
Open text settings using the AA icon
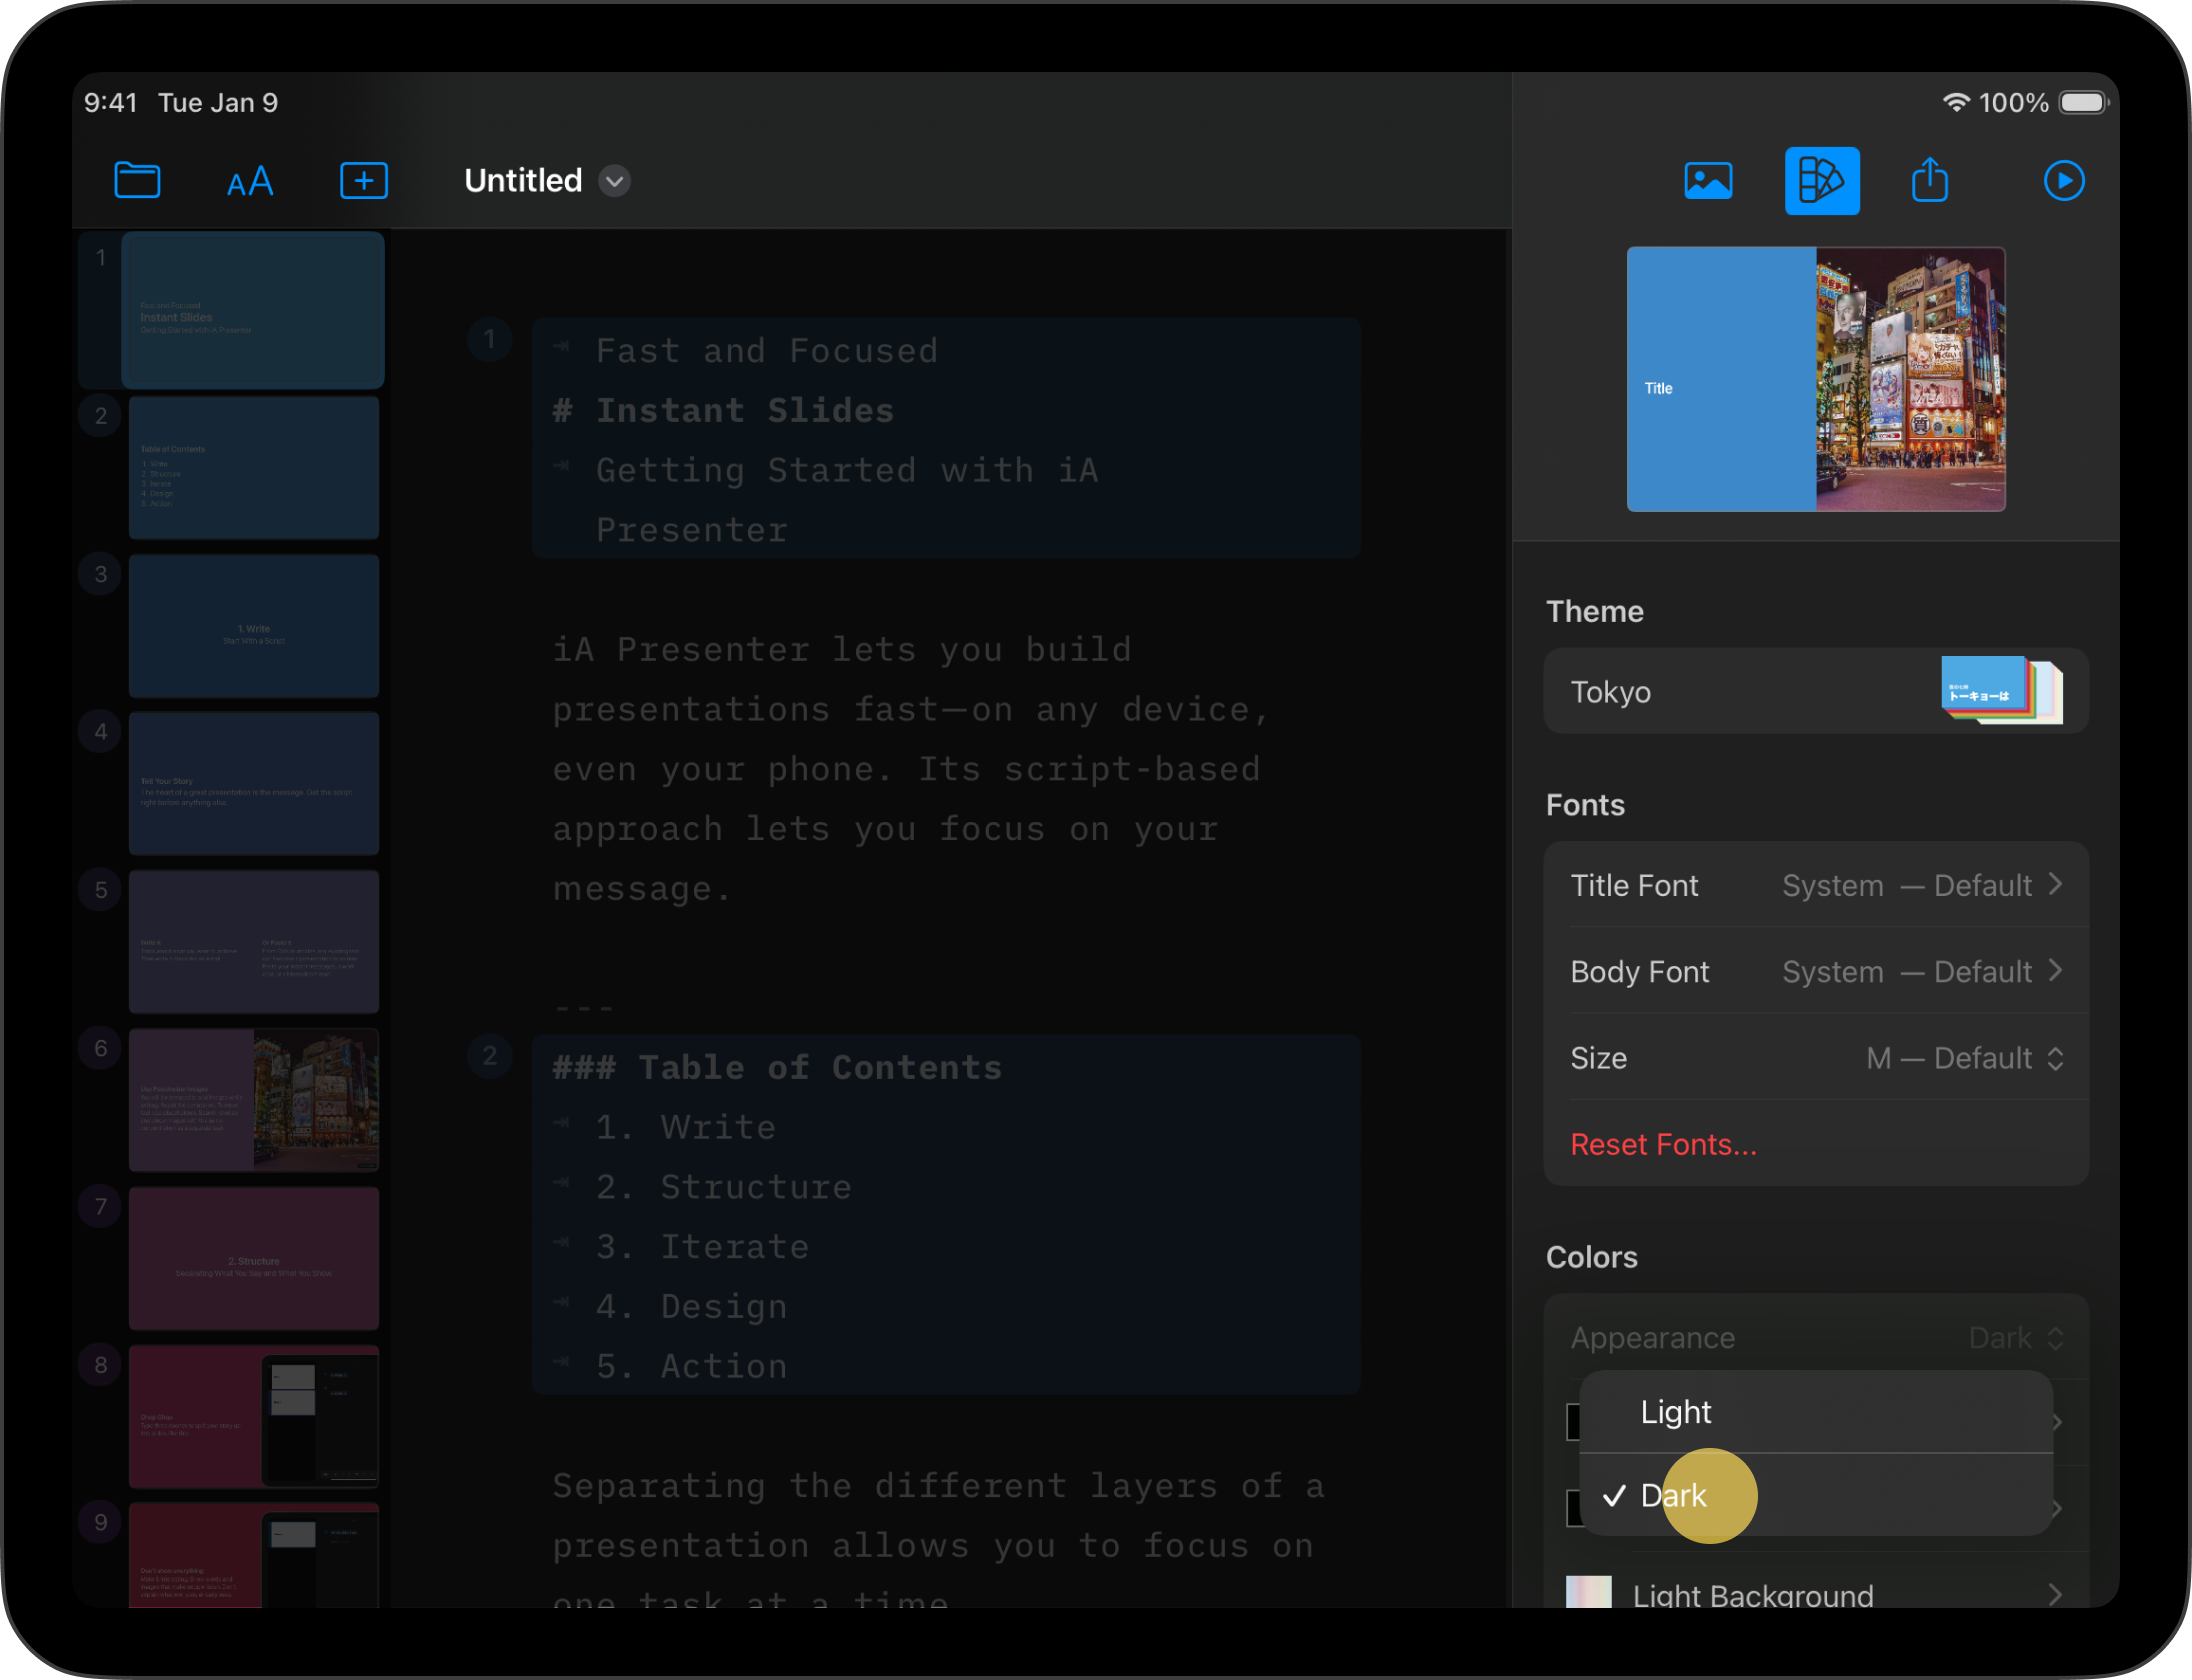click(250, 180)
